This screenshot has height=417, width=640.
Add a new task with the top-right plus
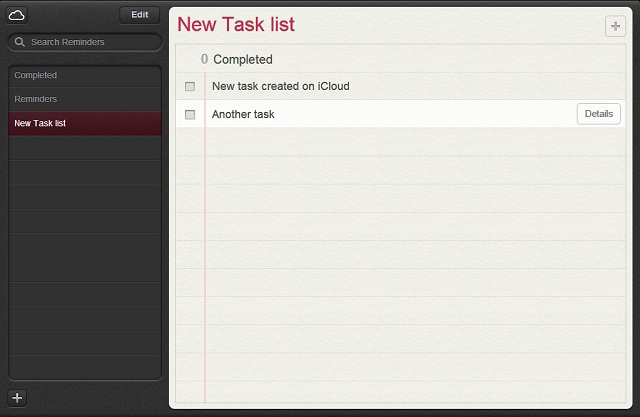pos(615,26)
